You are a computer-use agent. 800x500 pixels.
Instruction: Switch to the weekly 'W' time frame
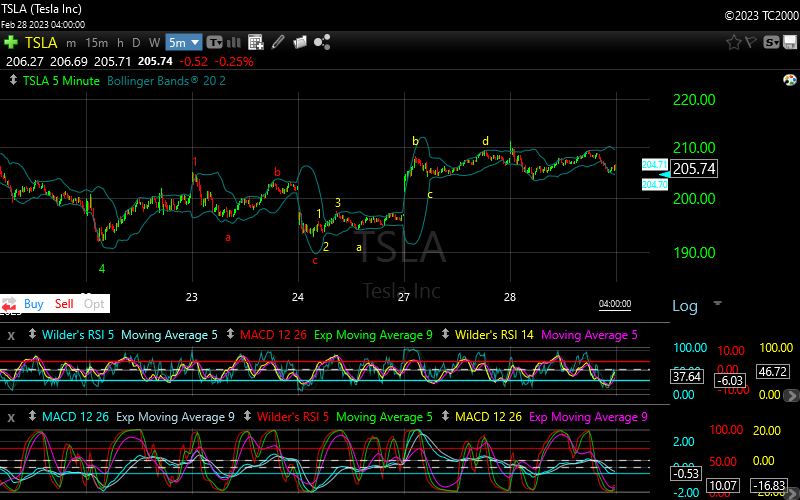154,42
